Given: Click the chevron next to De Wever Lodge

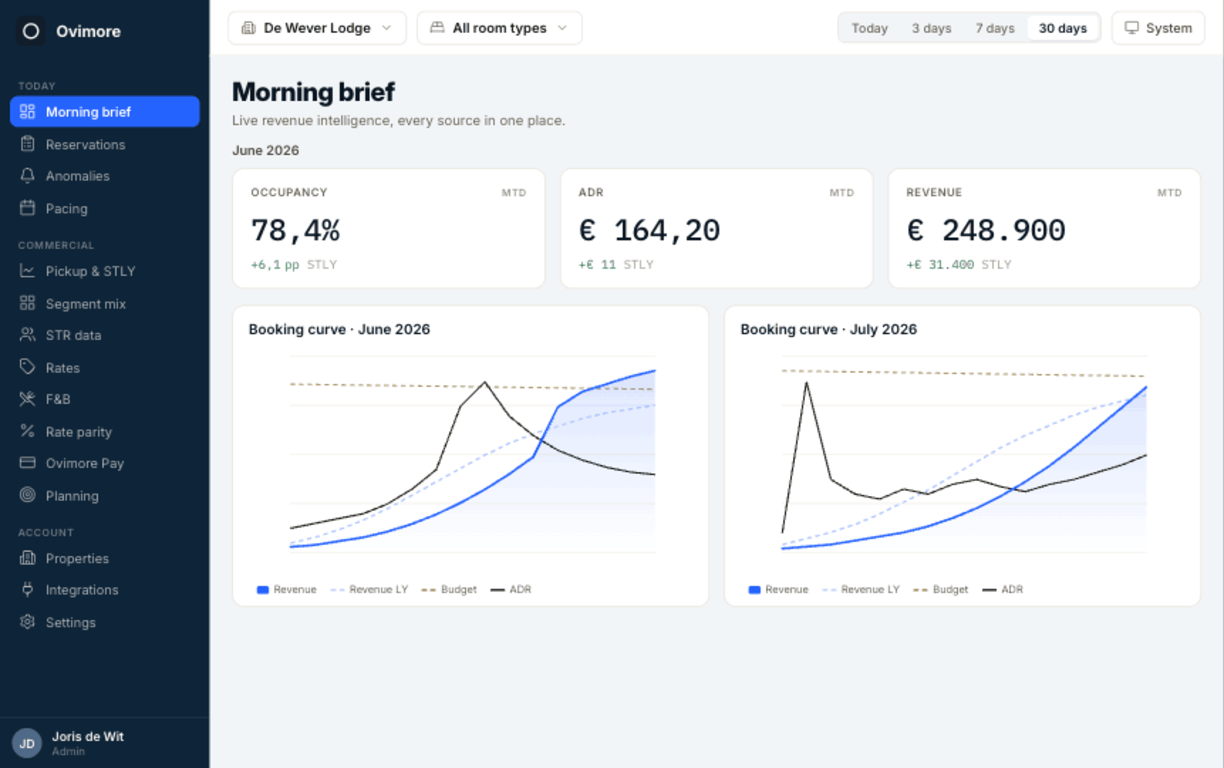Looking at the screenshot, I should (386, 28).
